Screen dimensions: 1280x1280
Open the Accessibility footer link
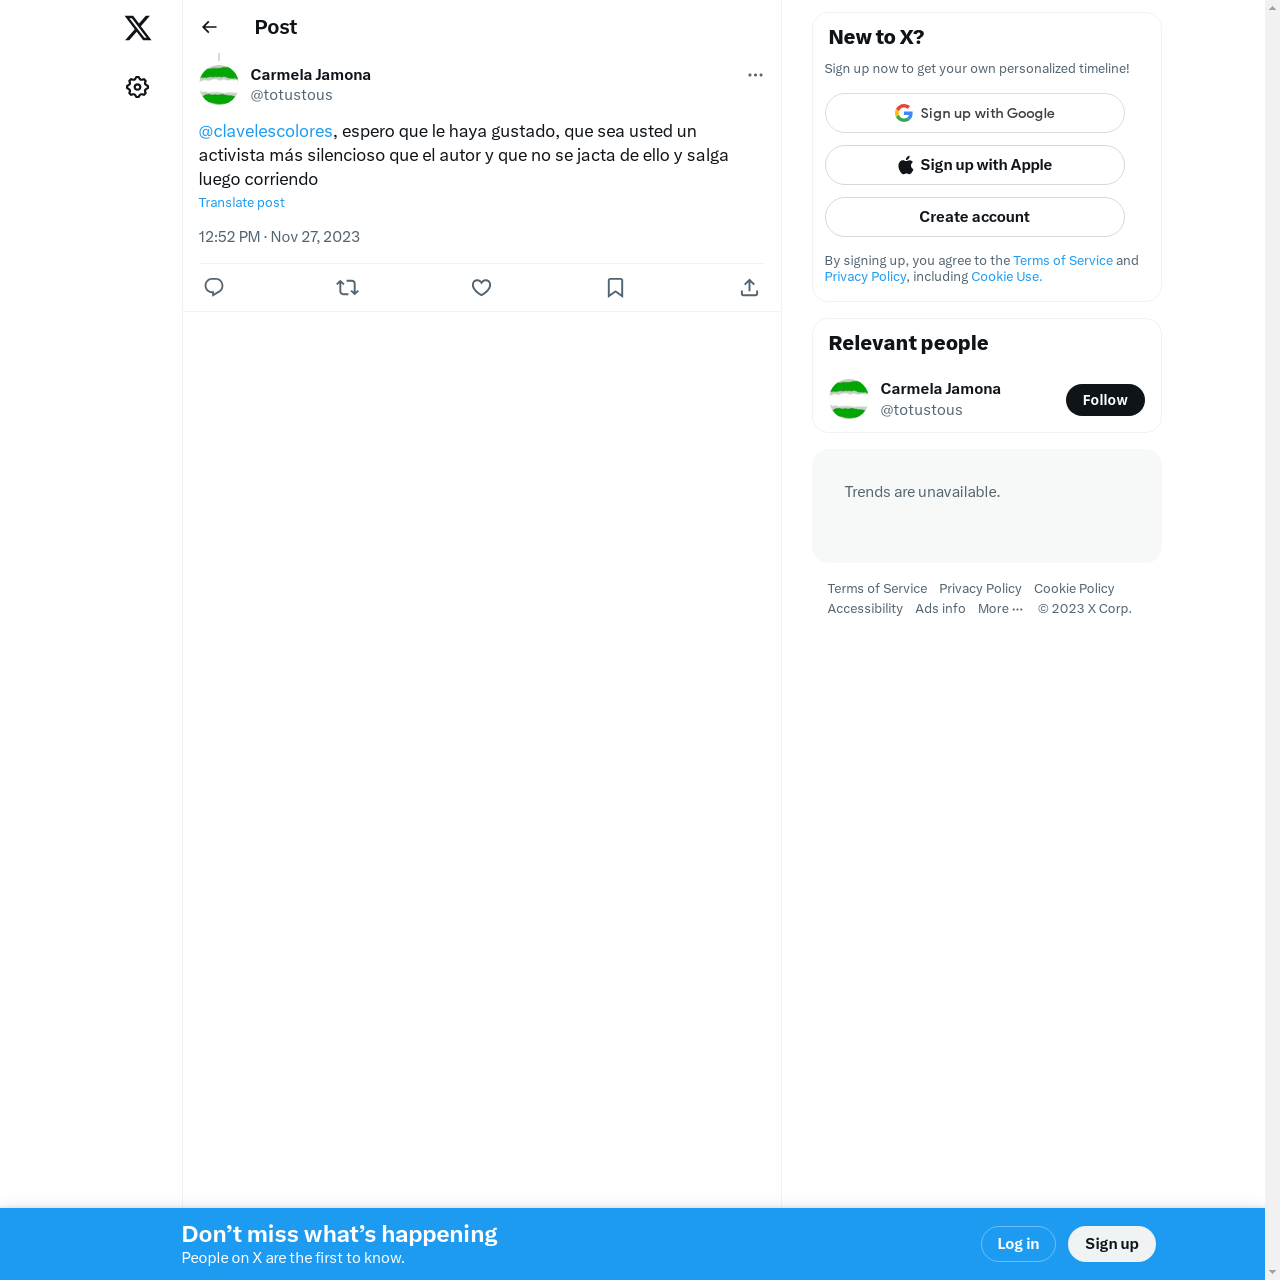(x=865, y=609)
